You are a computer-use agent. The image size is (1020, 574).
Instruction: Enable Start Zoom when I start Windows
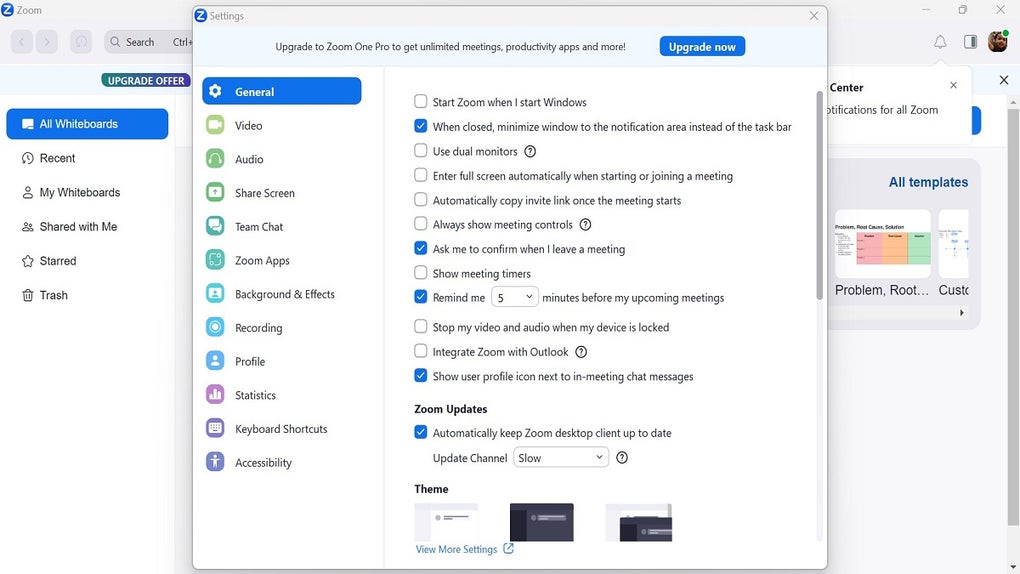coord(421,102)
